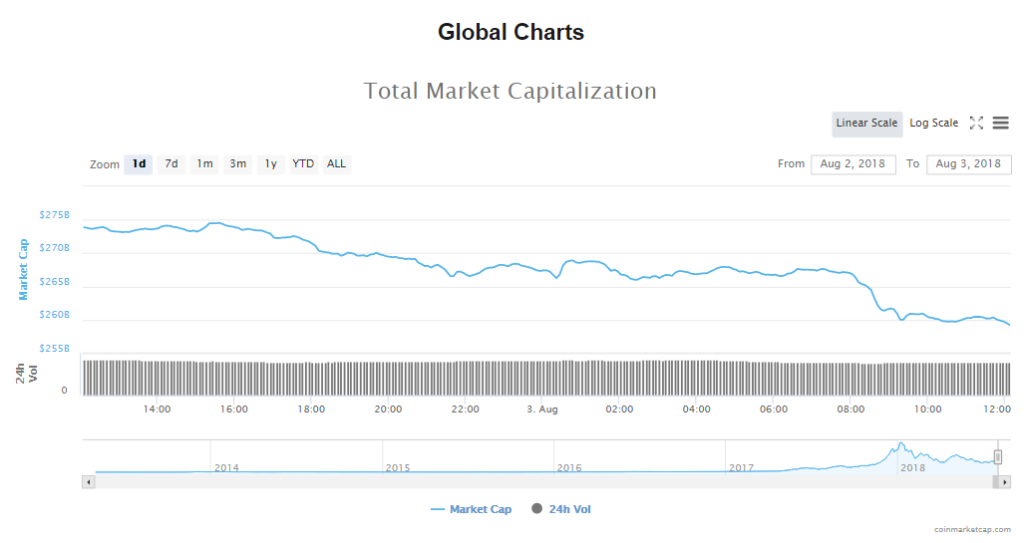Set zoom to 3m
1024x543 pixels.
pos(238,164)
